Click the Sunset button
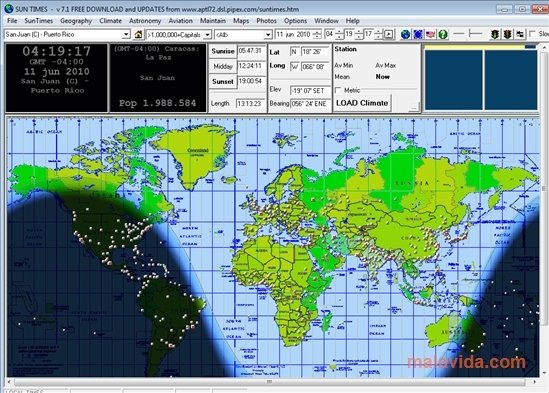Image resolution: width=549 pixels, height=393 pixels. click(x=223, y=81)
